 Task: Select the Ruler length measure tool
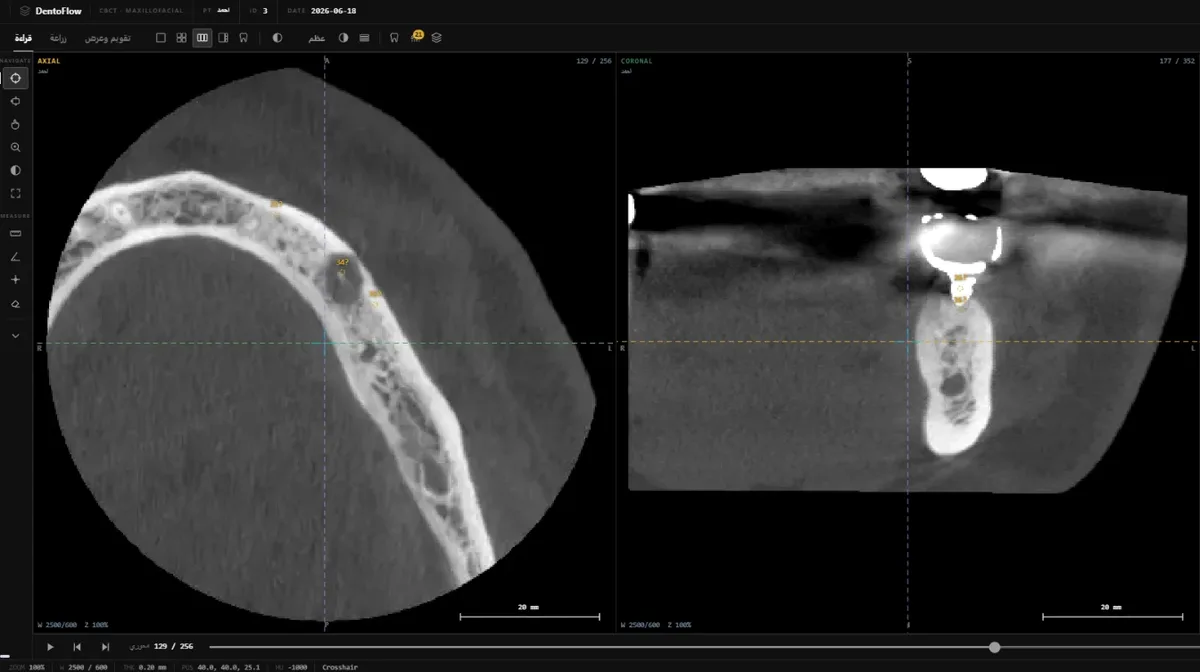(15, 233)
